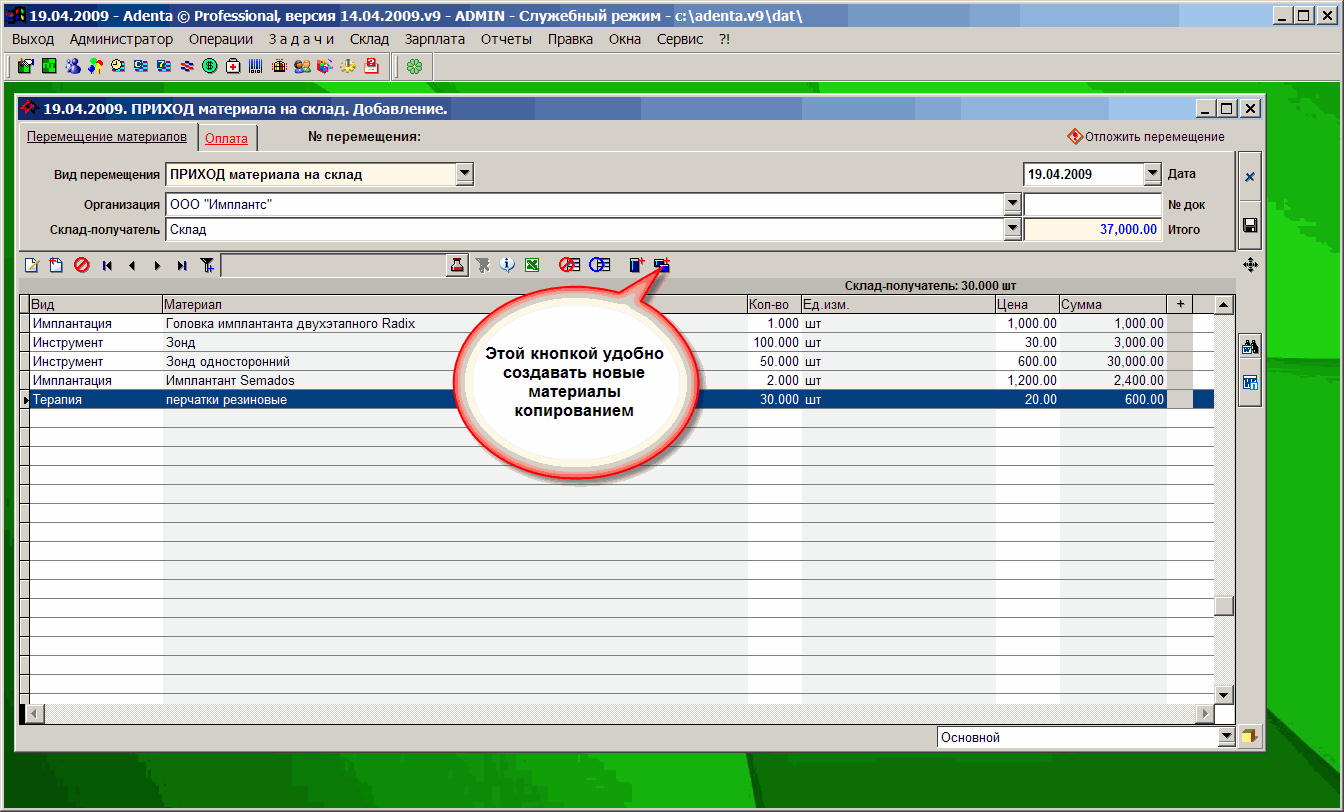Expand the Вид перемещения dropdown
Screen dimensions: 1344x812
pos(464,174)
